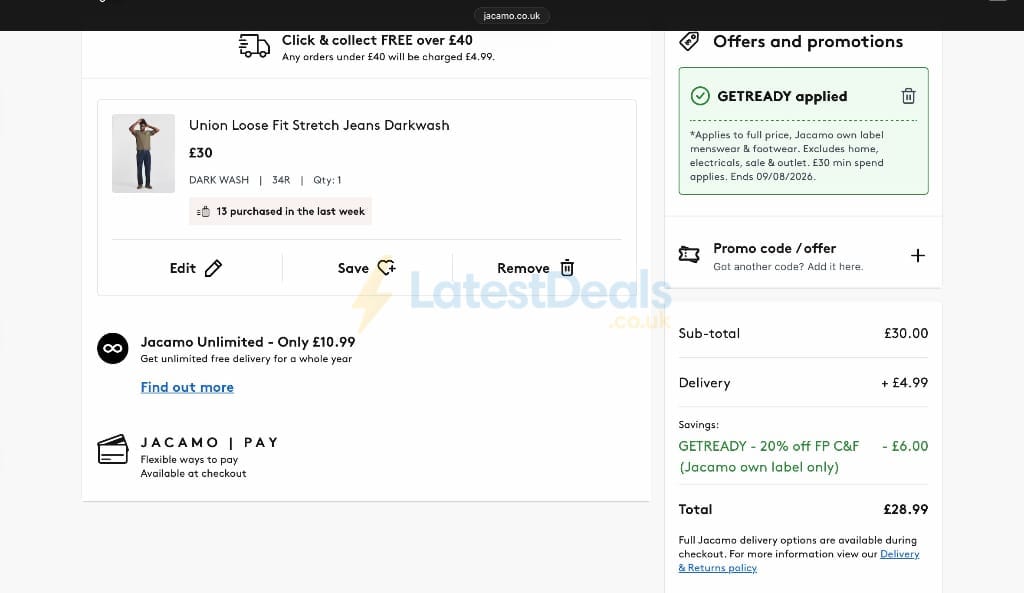This screenshot has width=1024, height=593.
Task: Click the 'Ends 09/08/2026' promo terms text
Action: click(x=773, y=176)
